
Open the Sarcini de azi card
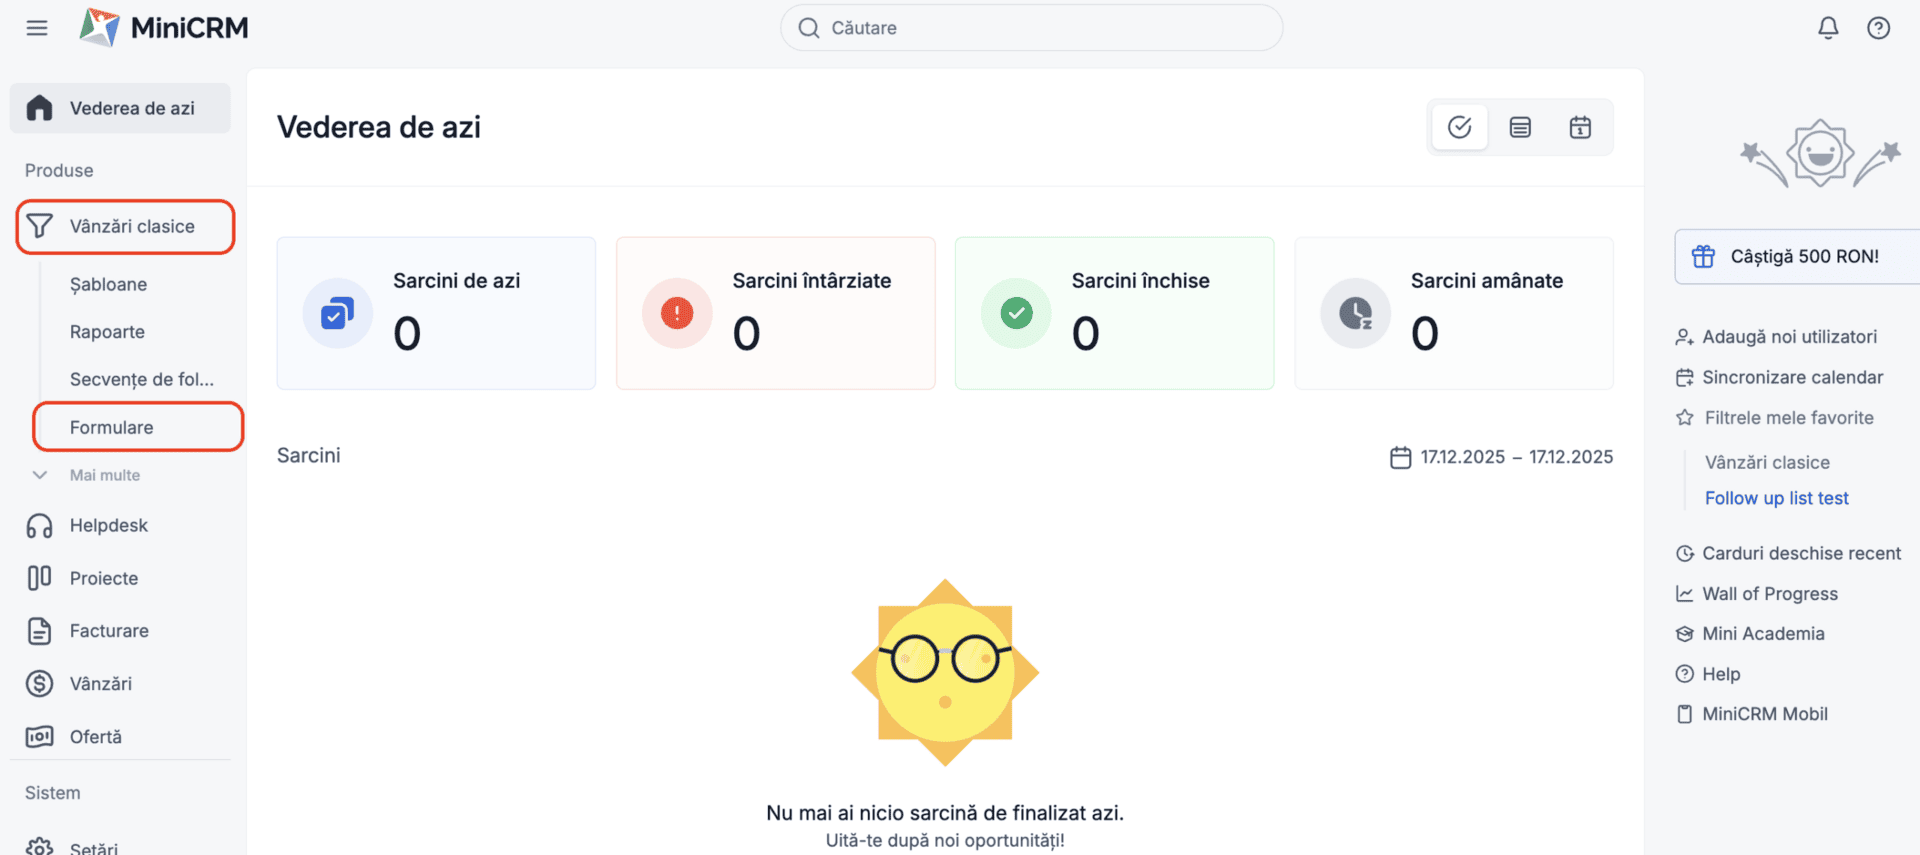pos(436,313)
